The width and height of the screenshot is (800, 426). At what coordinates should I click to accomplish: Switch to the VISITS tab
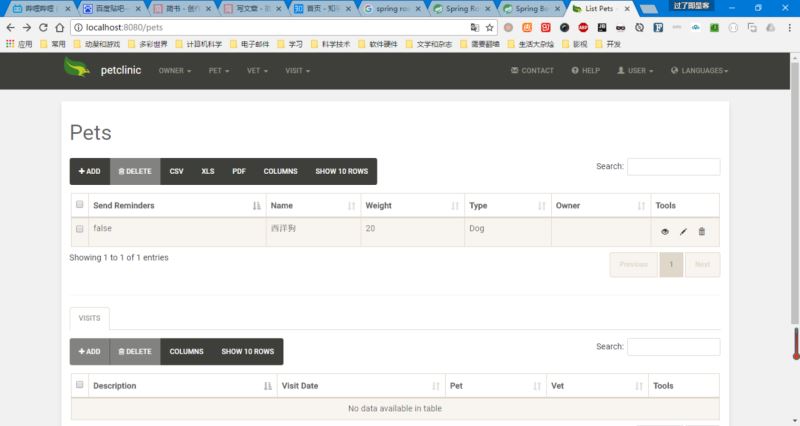click(89, 318)
